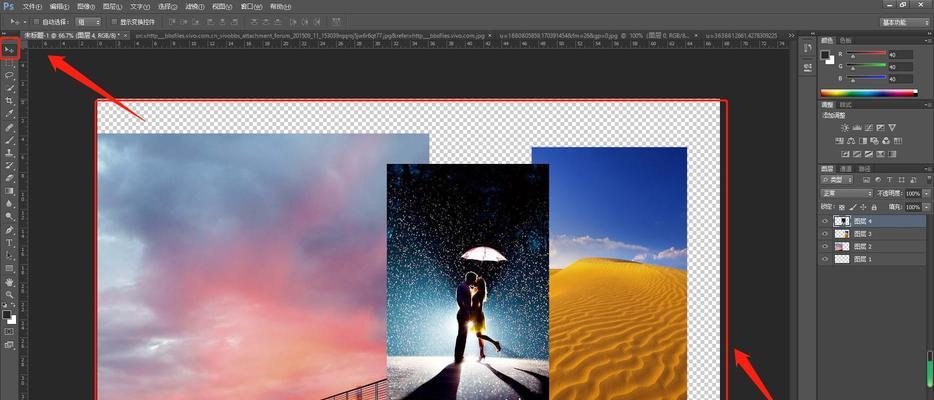This screenshot has height=400, width=934.
Task: Add a Brightness/Contrast adjustment
Action: tap(845, 128)
